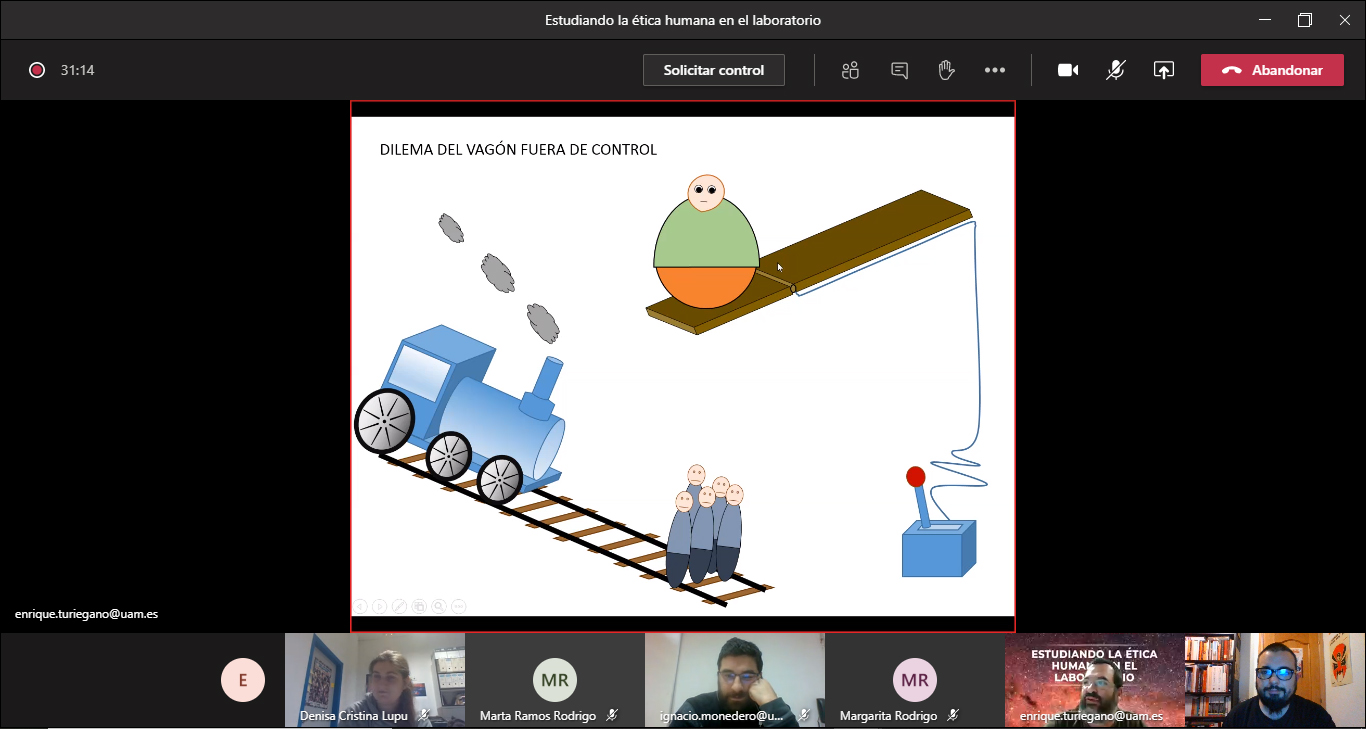This screenshot has width=1366, height=729.
Task: Open slide show more options ellipsis
Action: pyautogui.click(x=459, y=606)
